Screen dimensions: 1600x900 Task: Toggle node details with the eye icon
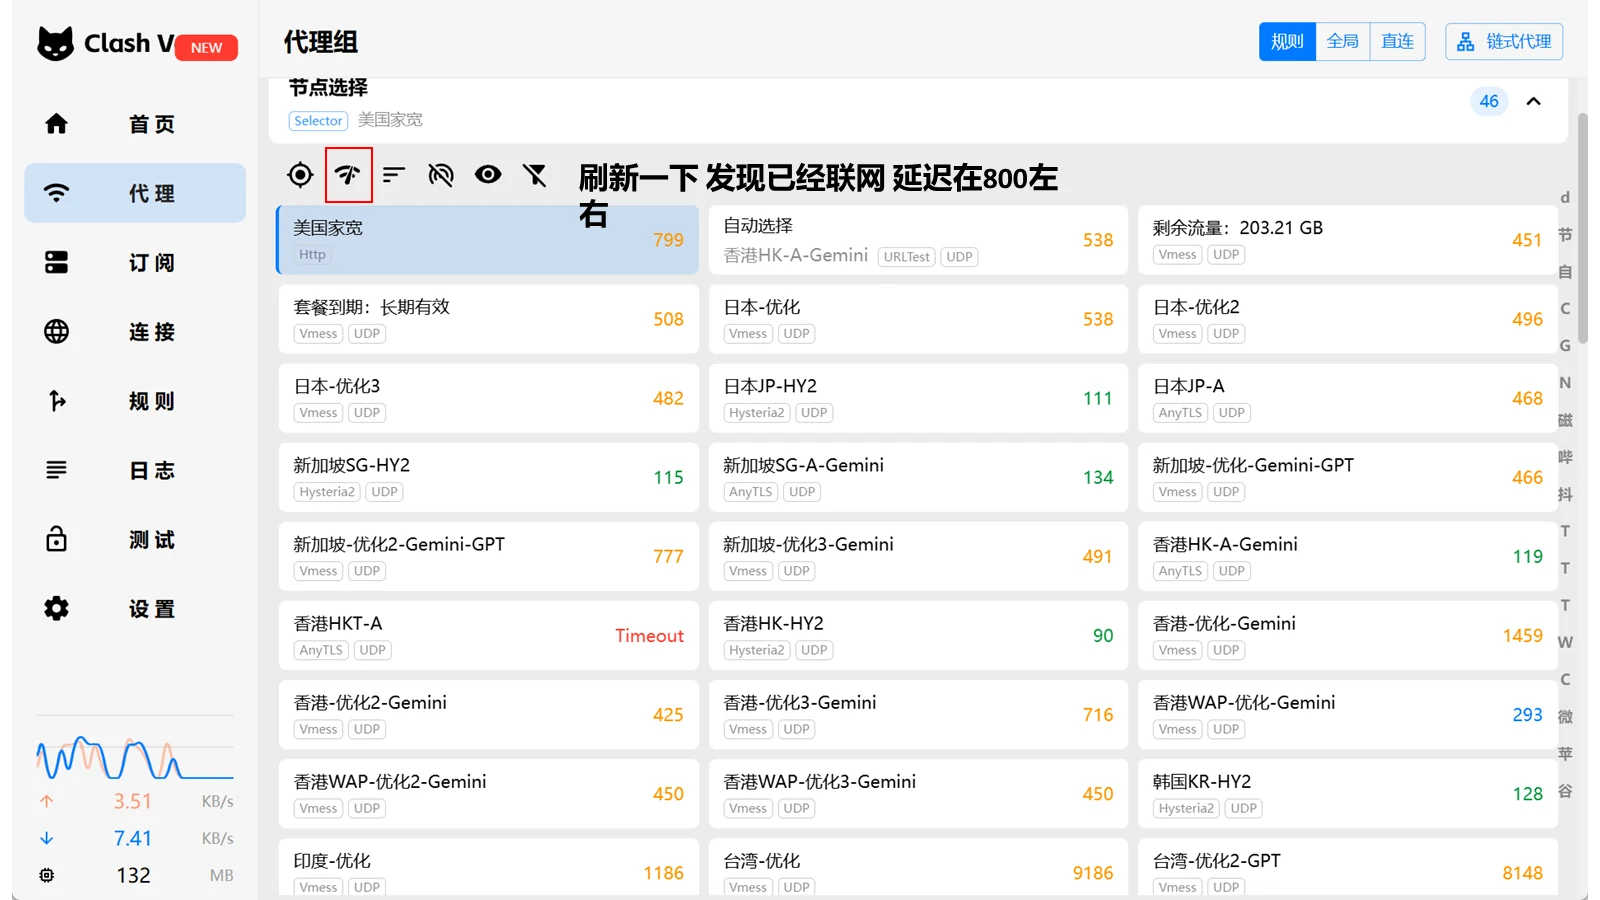488,175
